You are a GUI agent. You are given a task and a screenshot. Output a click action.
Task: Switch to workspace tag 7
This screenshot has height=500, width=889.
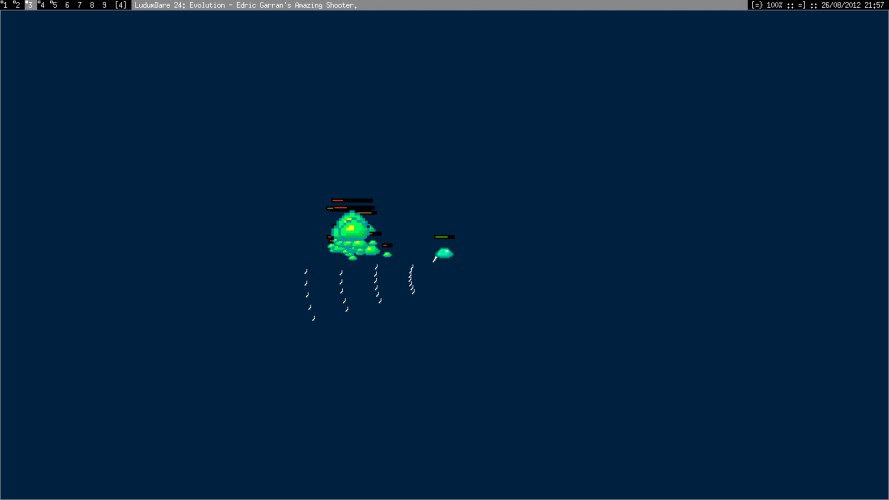tap(79, 5)
